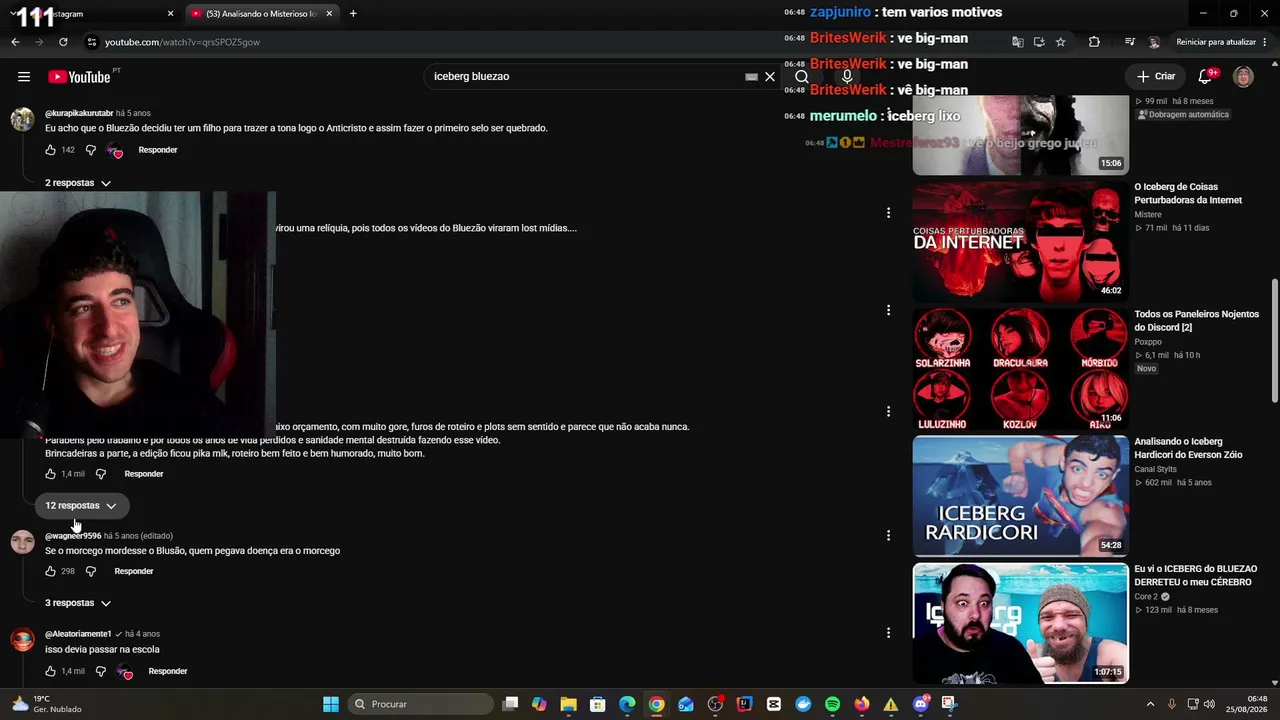Show hidden system tray icons
Screen dimensions: 1280x720
[x=1150, y=704]
